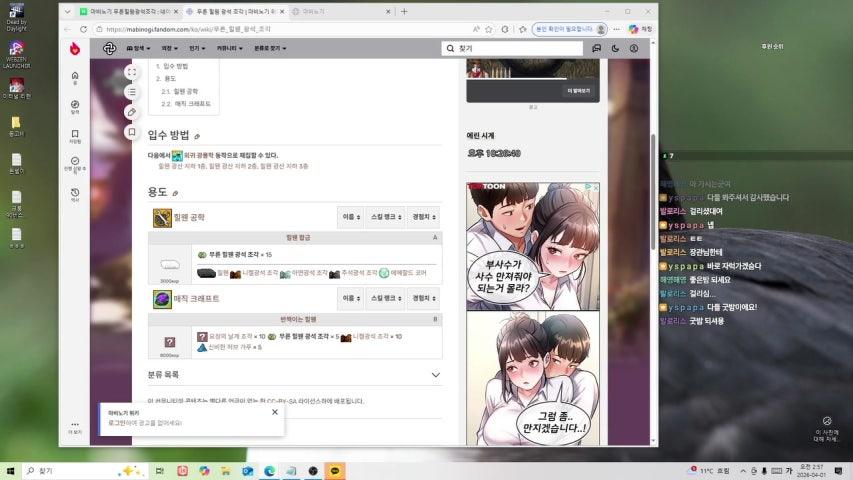This screenshot has height=480, width=853.
Task: Open a new browser tab with the plus button
Action: click(x=404, y=11)
